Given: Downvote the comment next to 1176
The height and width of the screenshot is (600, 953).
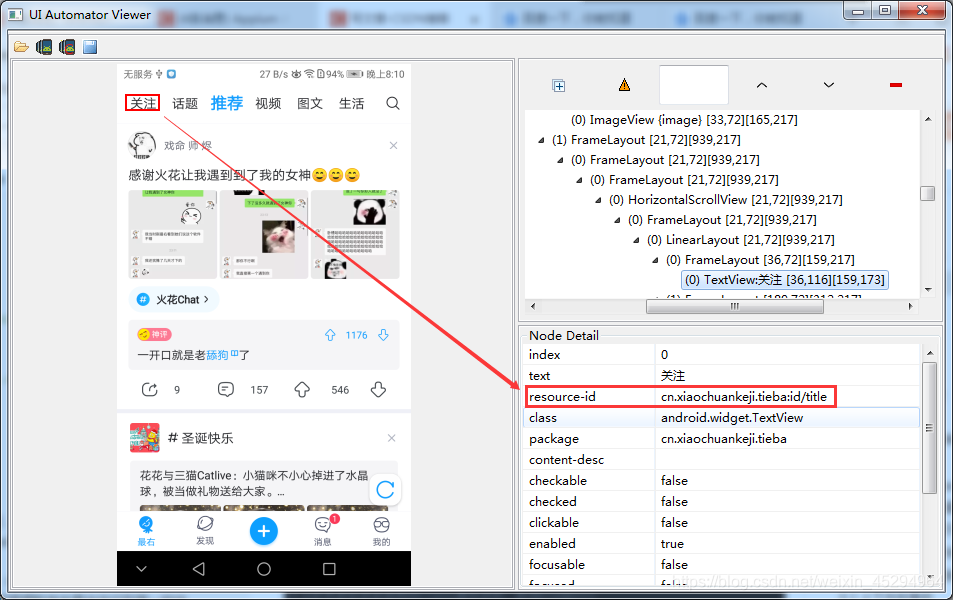Looking at the screenshot, I should click(x=384, y=335).
